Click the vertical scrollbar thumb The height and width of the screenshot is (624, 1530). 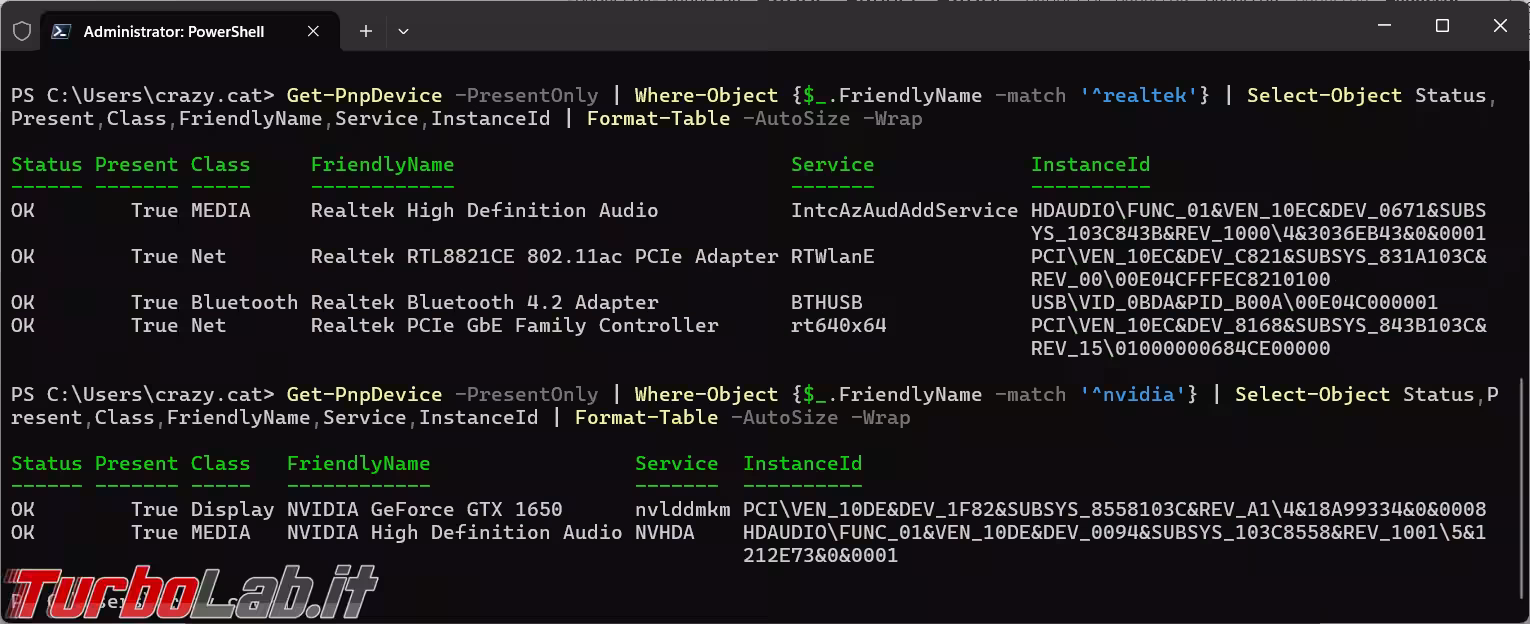point(1520,490)
